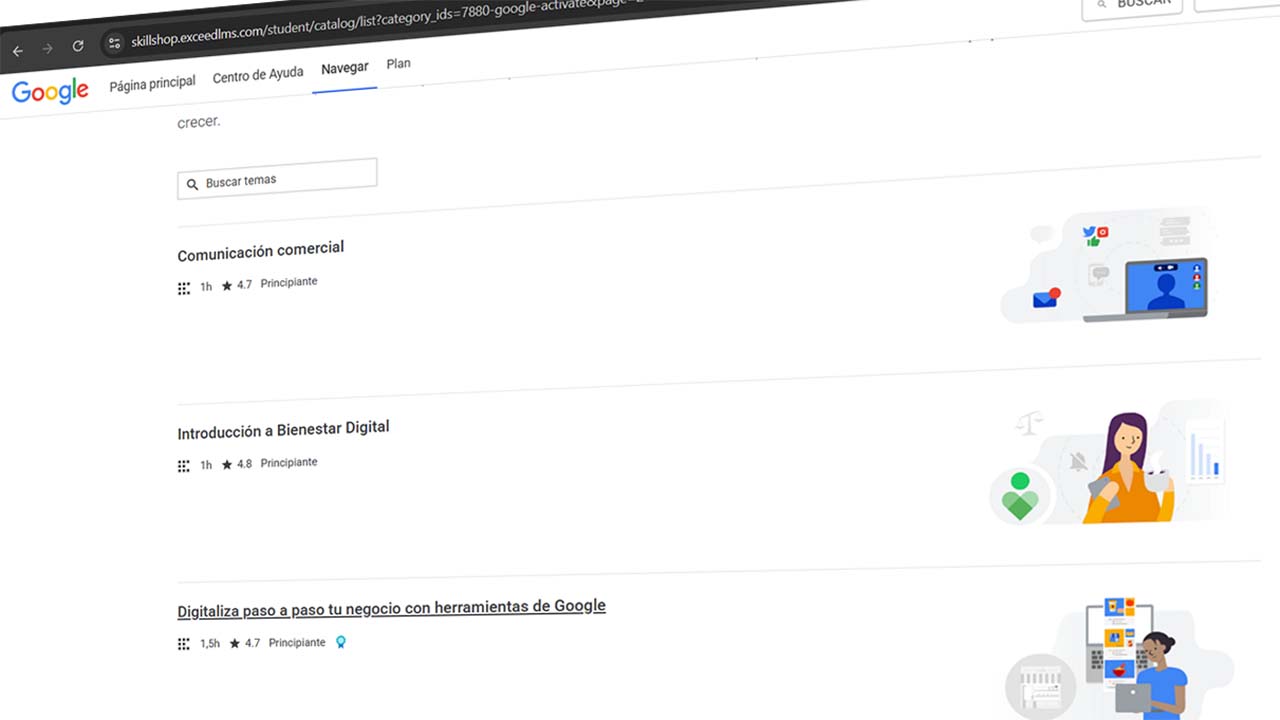Image resolution: width=1280 pixels, height=720 pixels.
Task: Open the Digitaliza paso a paso course link
Action: pos(391,606)
